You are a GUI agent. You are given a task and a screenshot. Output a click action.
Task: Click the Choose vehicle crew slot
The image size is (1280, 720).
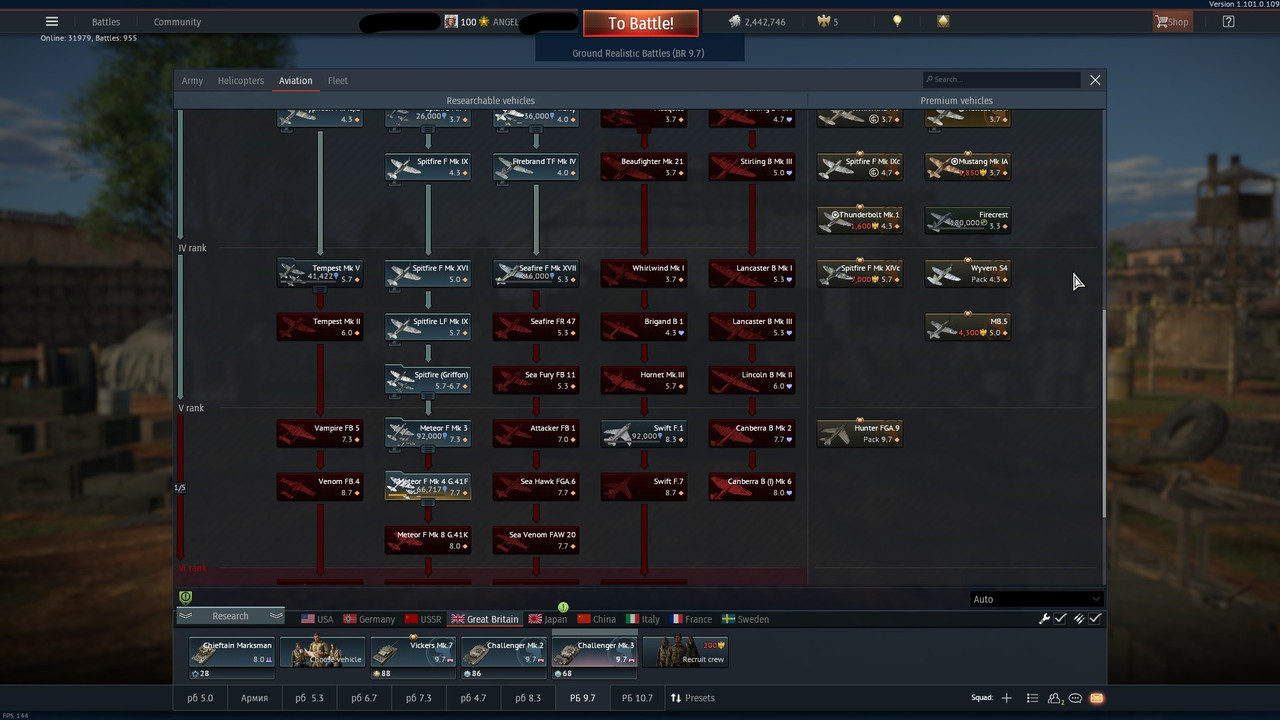[x=323, y=651]
